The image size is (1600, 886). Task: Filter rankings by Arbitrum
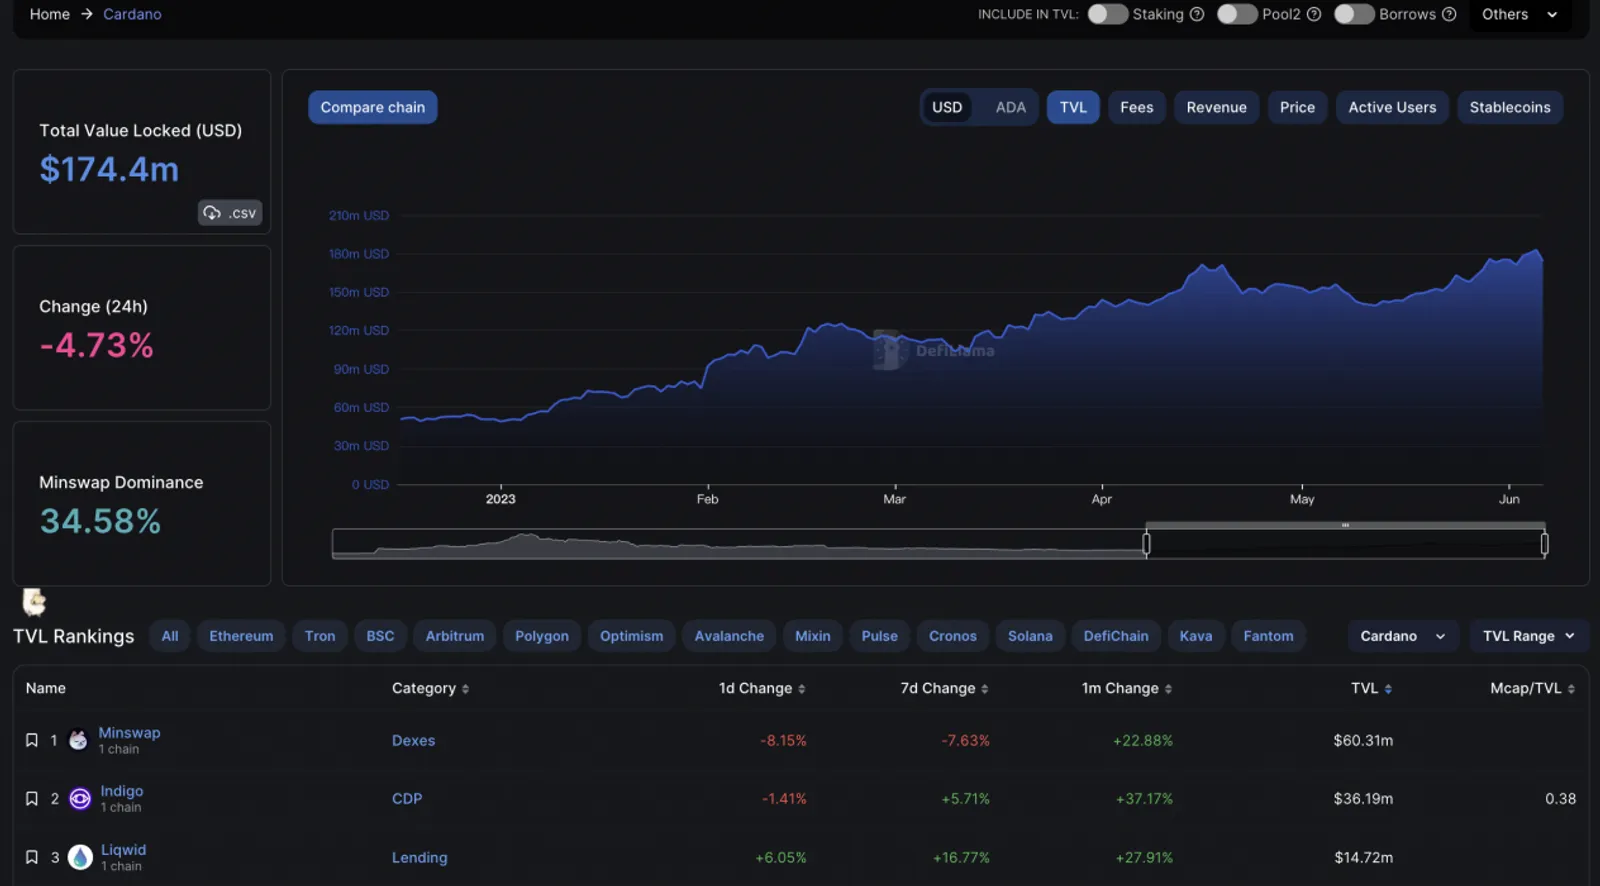point(455,636)
